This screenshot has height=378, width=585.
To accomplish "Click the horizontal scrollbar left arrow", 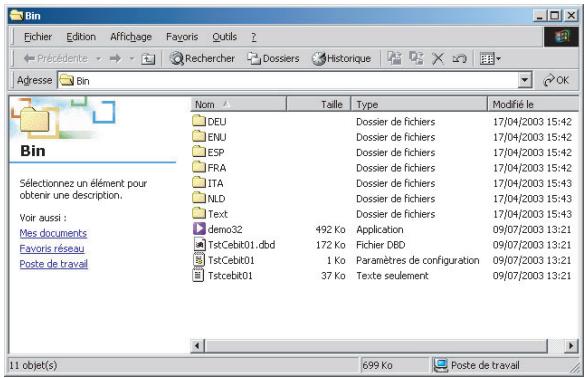I will point(197,346).
